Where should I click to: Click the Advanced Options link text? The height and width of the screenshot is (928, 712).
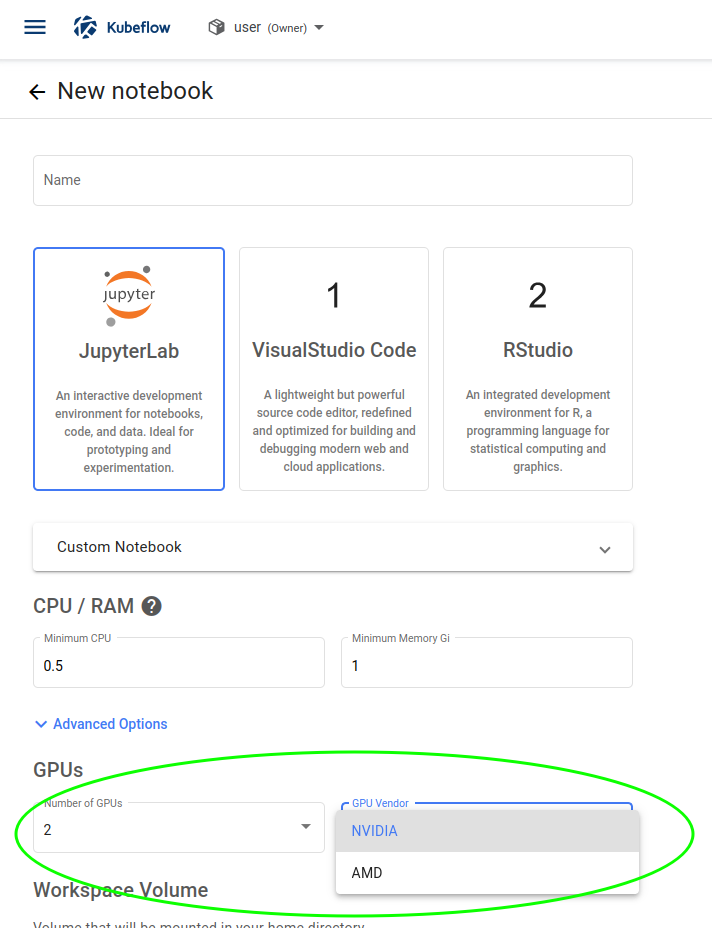pos(110,724)
